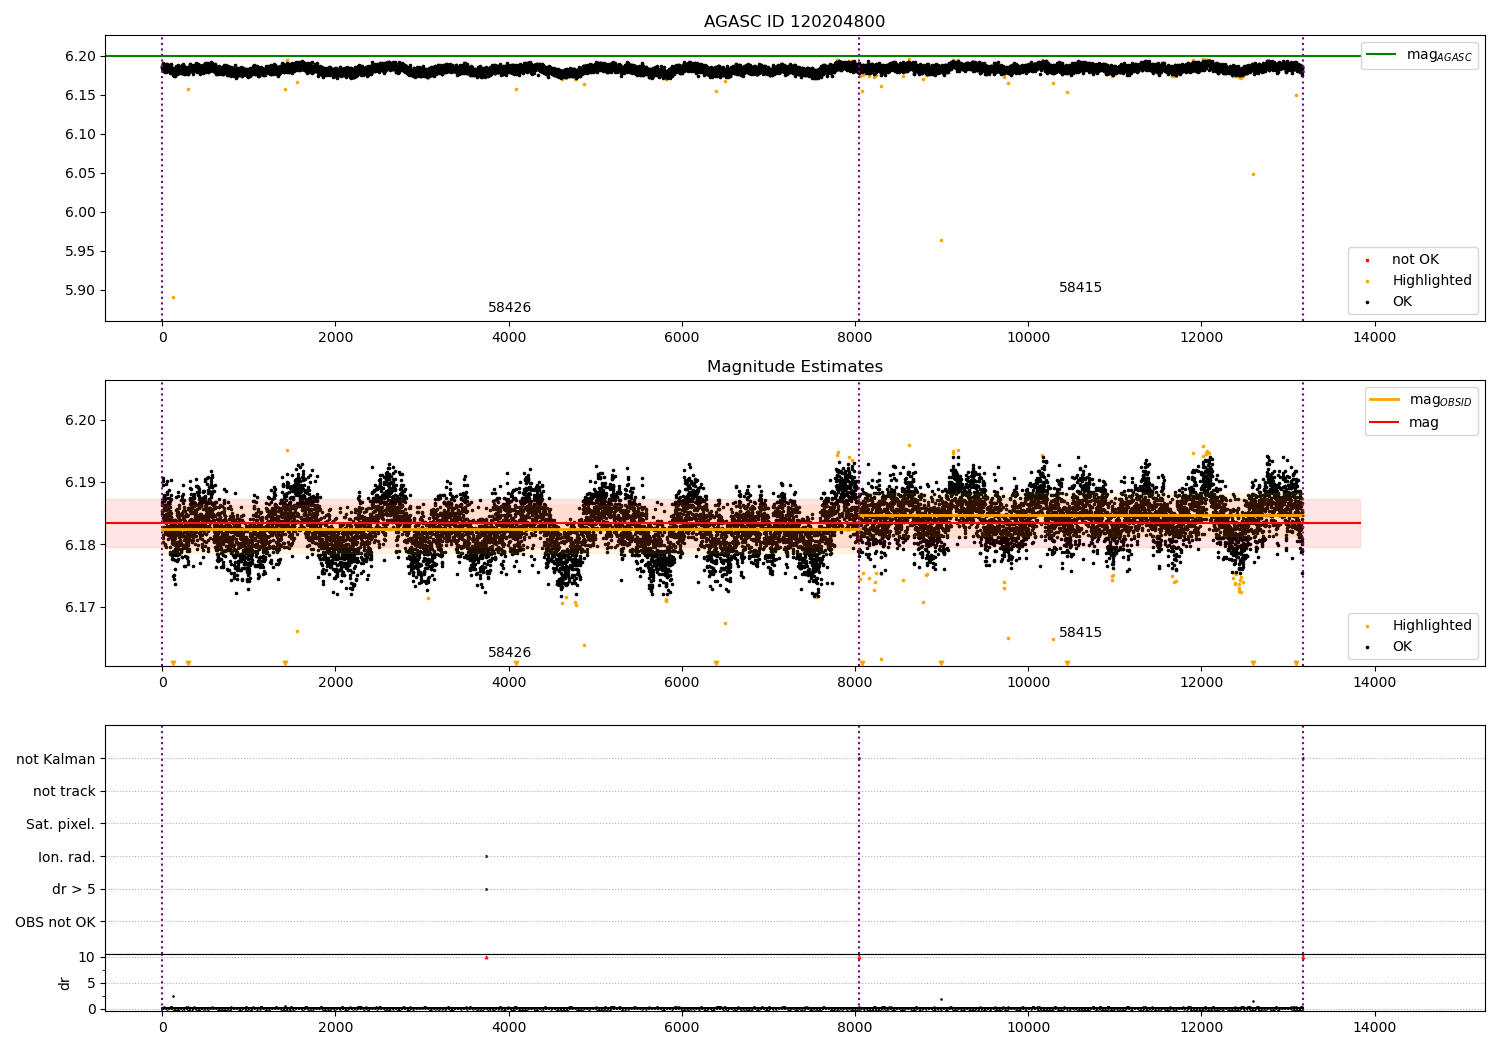The height and width of the screenshot is (1050, 1500).
Task: Click the 5.90 y-tick in top plot
Action: coord(80,290)
